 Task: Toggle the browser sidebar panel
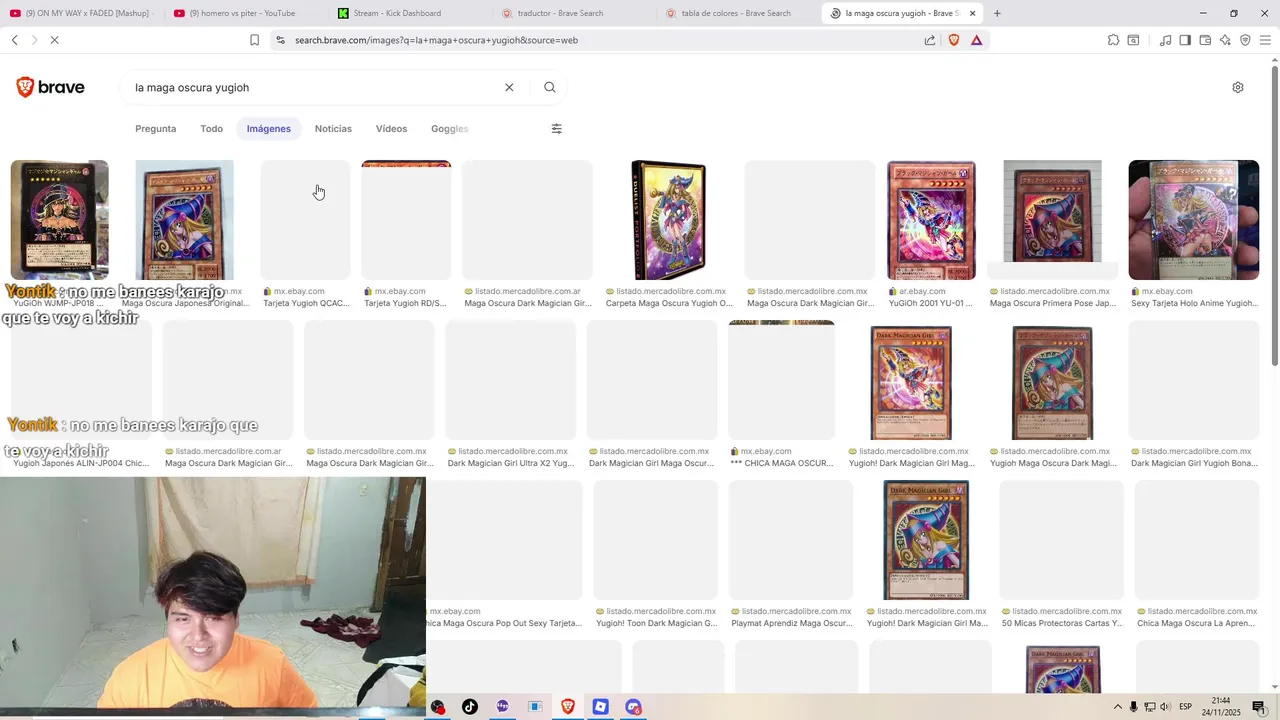point(1185,40)
